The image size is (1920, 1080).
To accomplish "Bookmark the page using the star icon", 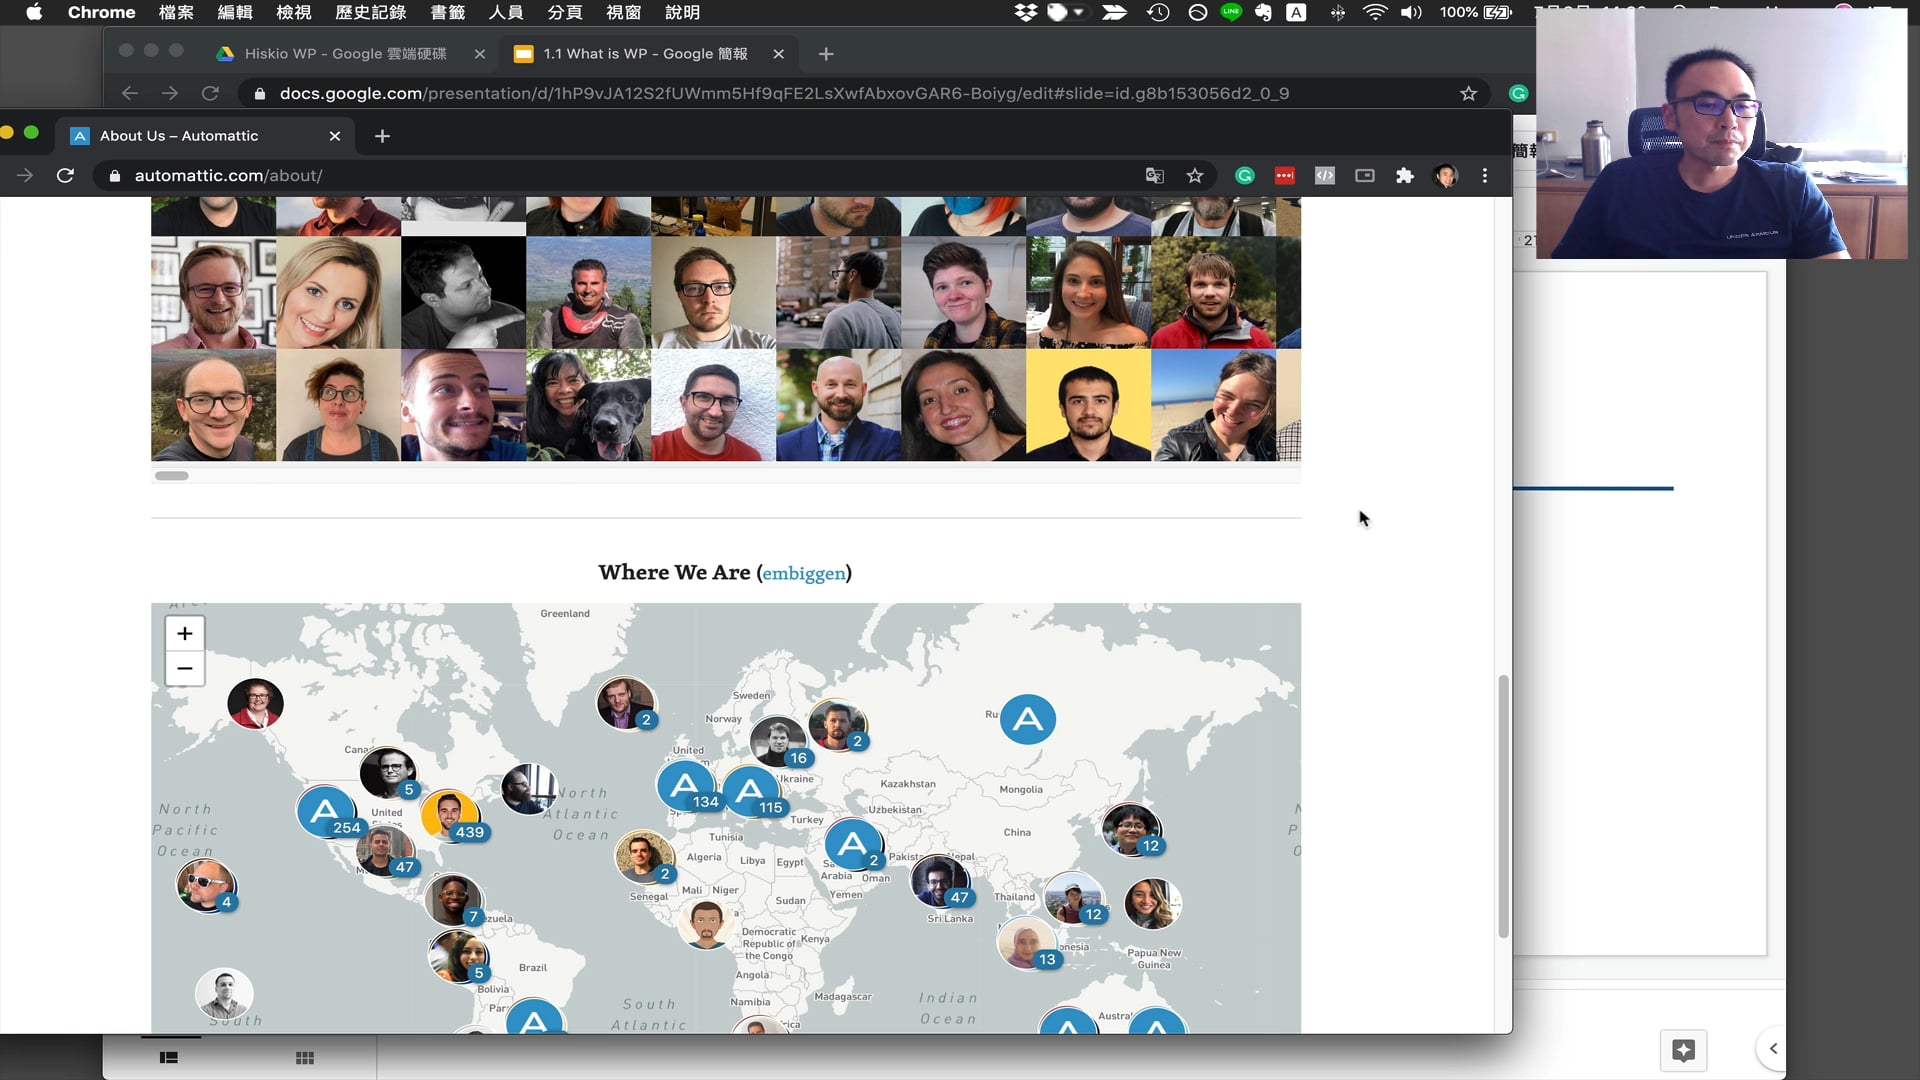I will (1195, 175).
